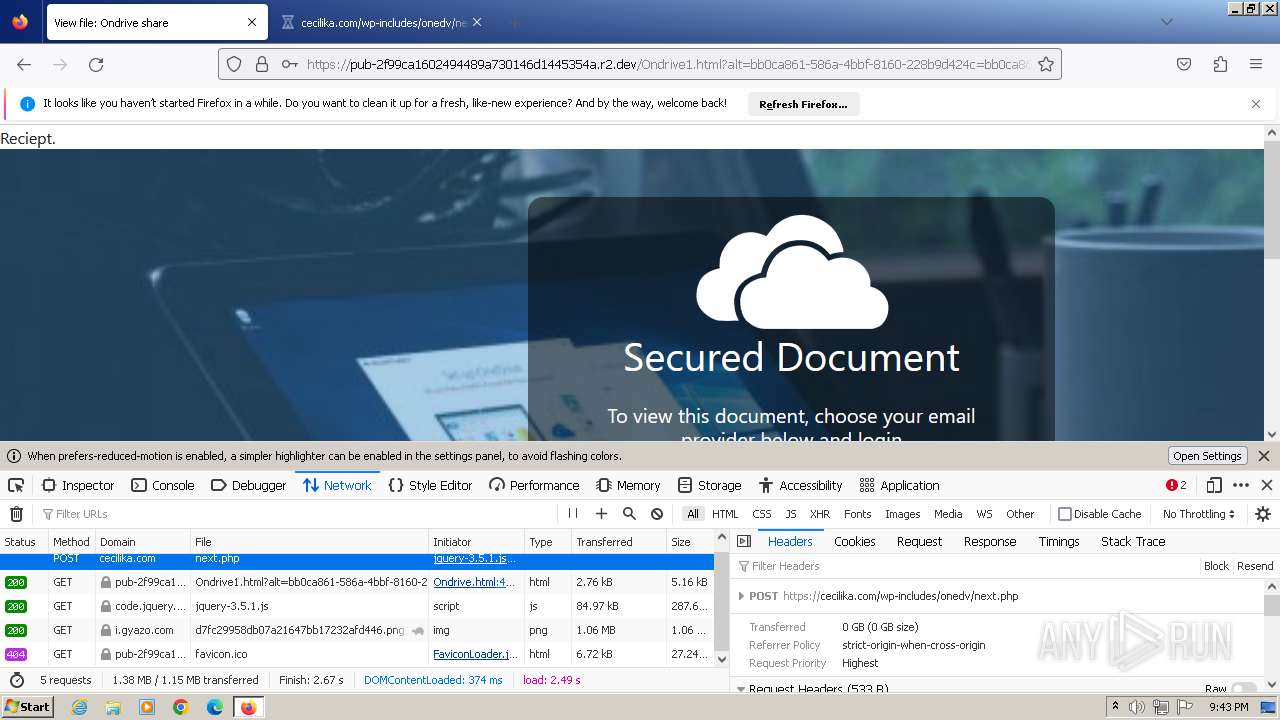Switch to the cecilika.com tab
Screen dimensions: 1280x720
click(383, 22)
